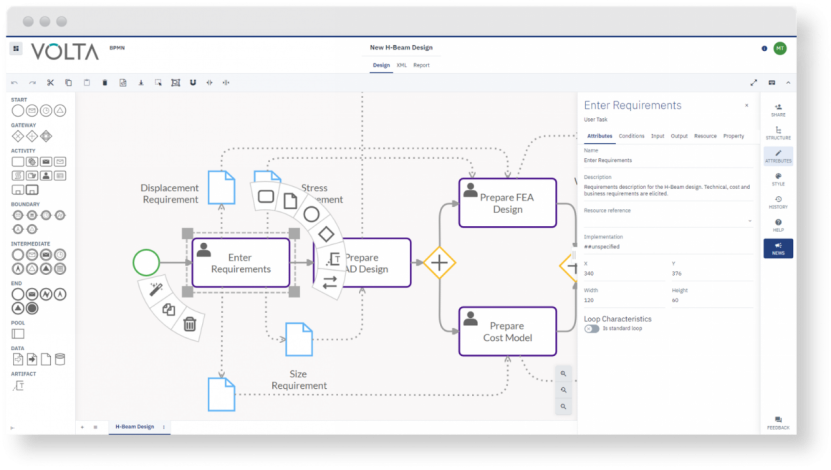The height and width of the screenshot is (470, 831).
Task: Open the Feedback button in sidebar
Action: point(778,423)
